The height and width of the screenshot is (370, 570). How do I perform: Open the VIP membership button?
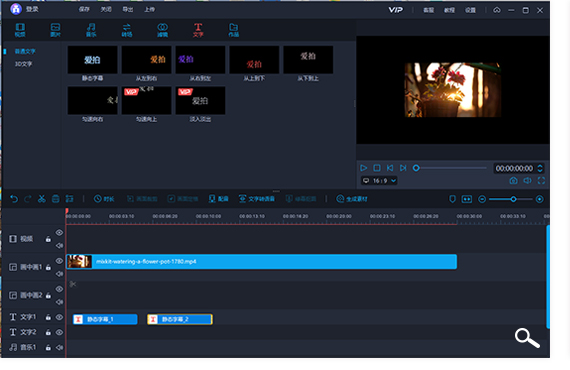[396, 10]
